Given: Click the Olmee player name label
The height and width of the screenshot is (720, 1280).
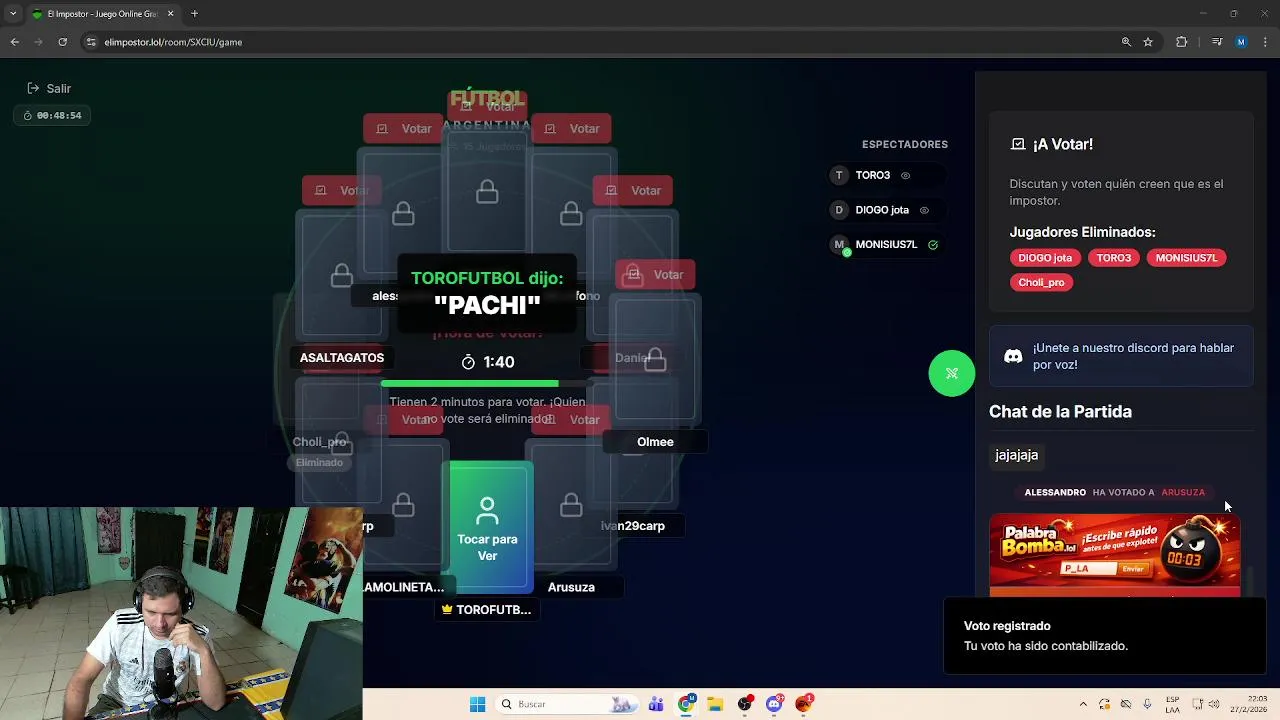Looking at the screenshot, I should click(655, 442).
